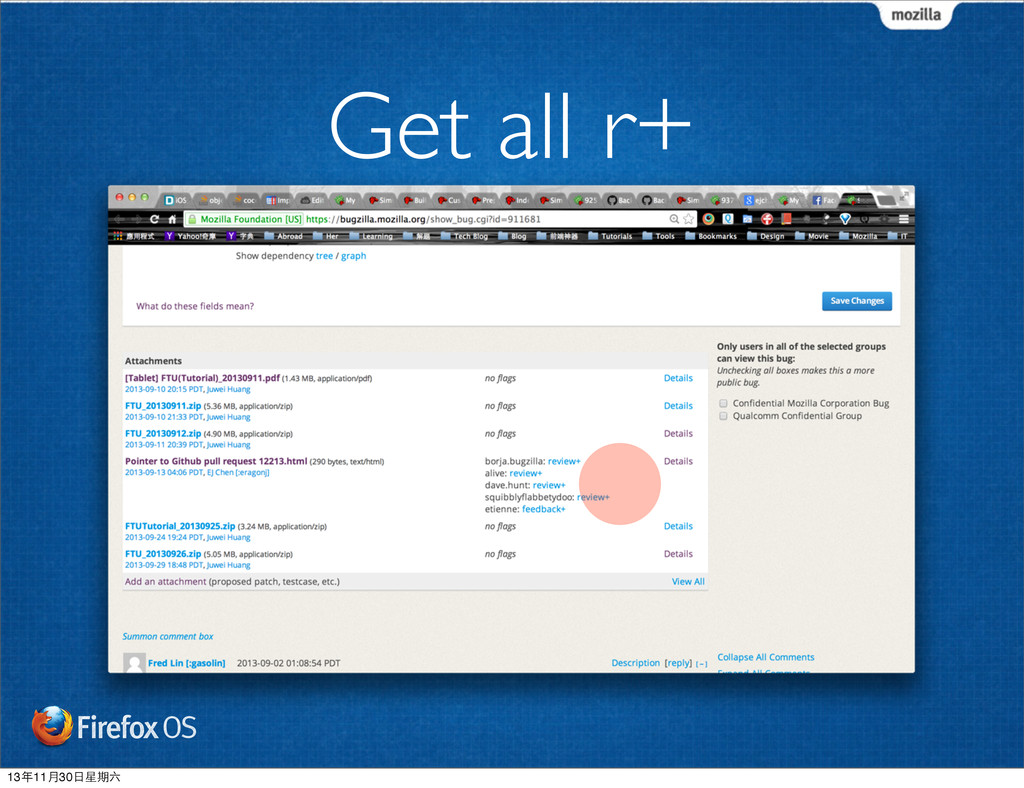Viewport: 1024px width, 788px height.
Task: Switch to the iOS browser tab
Action: click(x=176, y=200)
